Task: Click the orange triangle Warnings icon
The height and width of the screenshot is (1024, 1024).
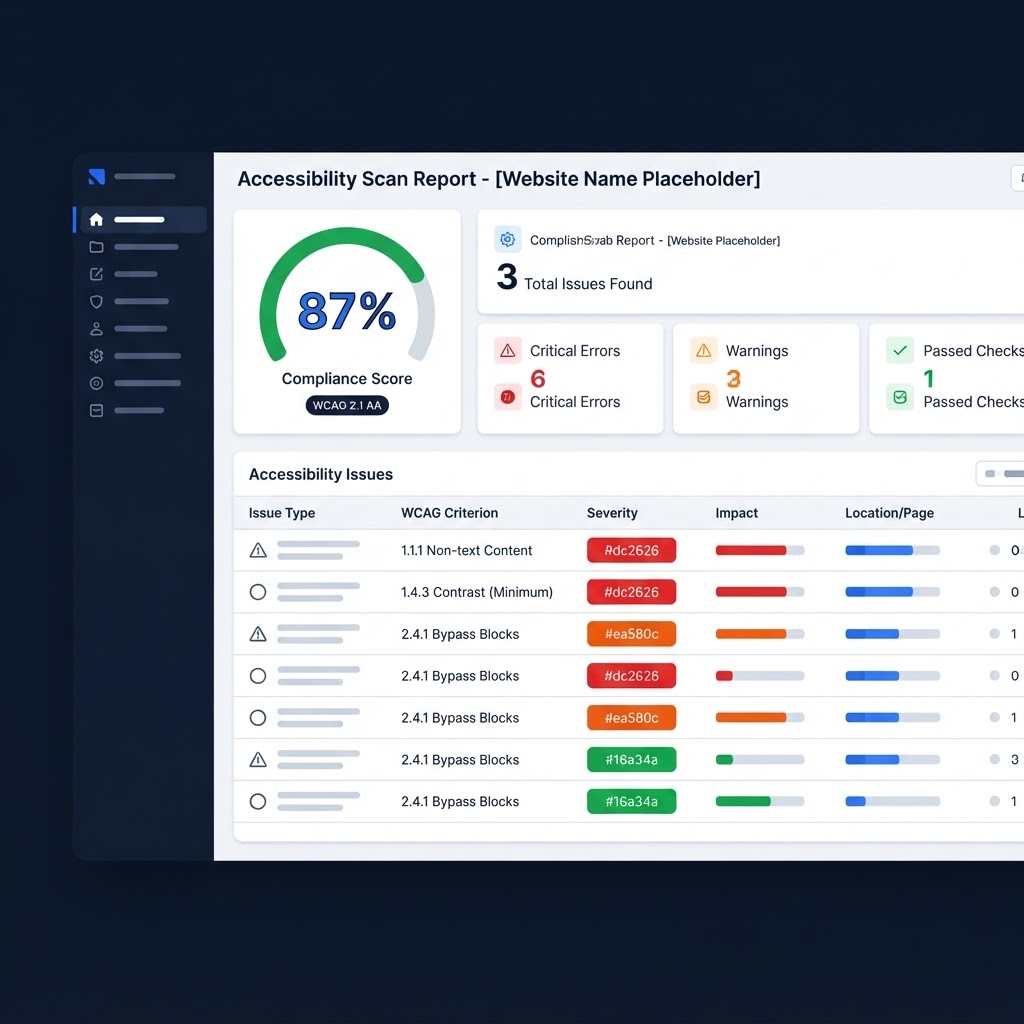Action: (703, 351)
